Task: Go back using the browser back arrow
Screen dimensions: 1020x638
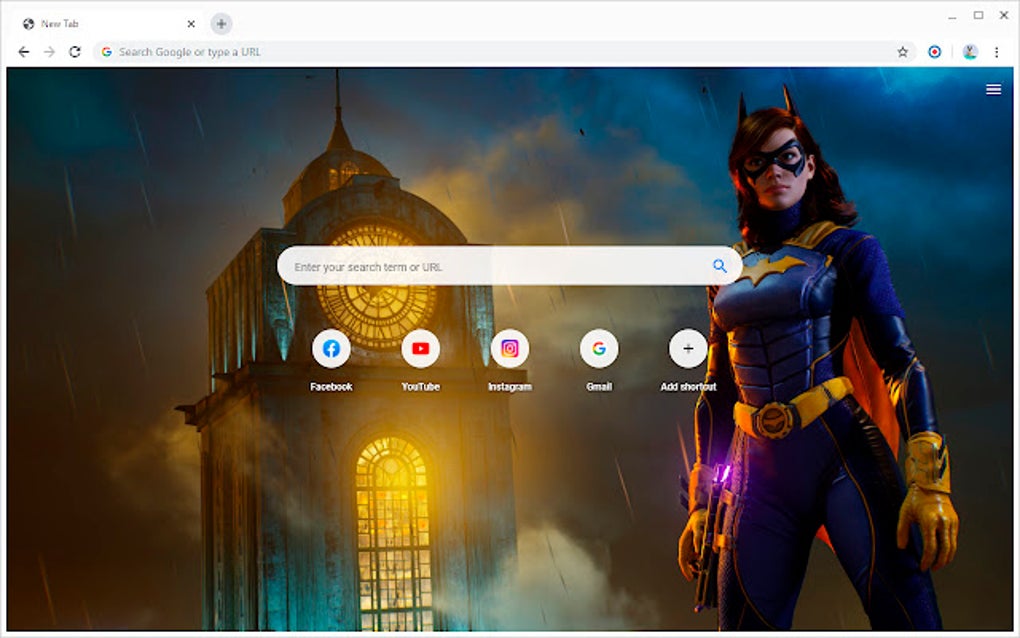Action: [23, 52]
